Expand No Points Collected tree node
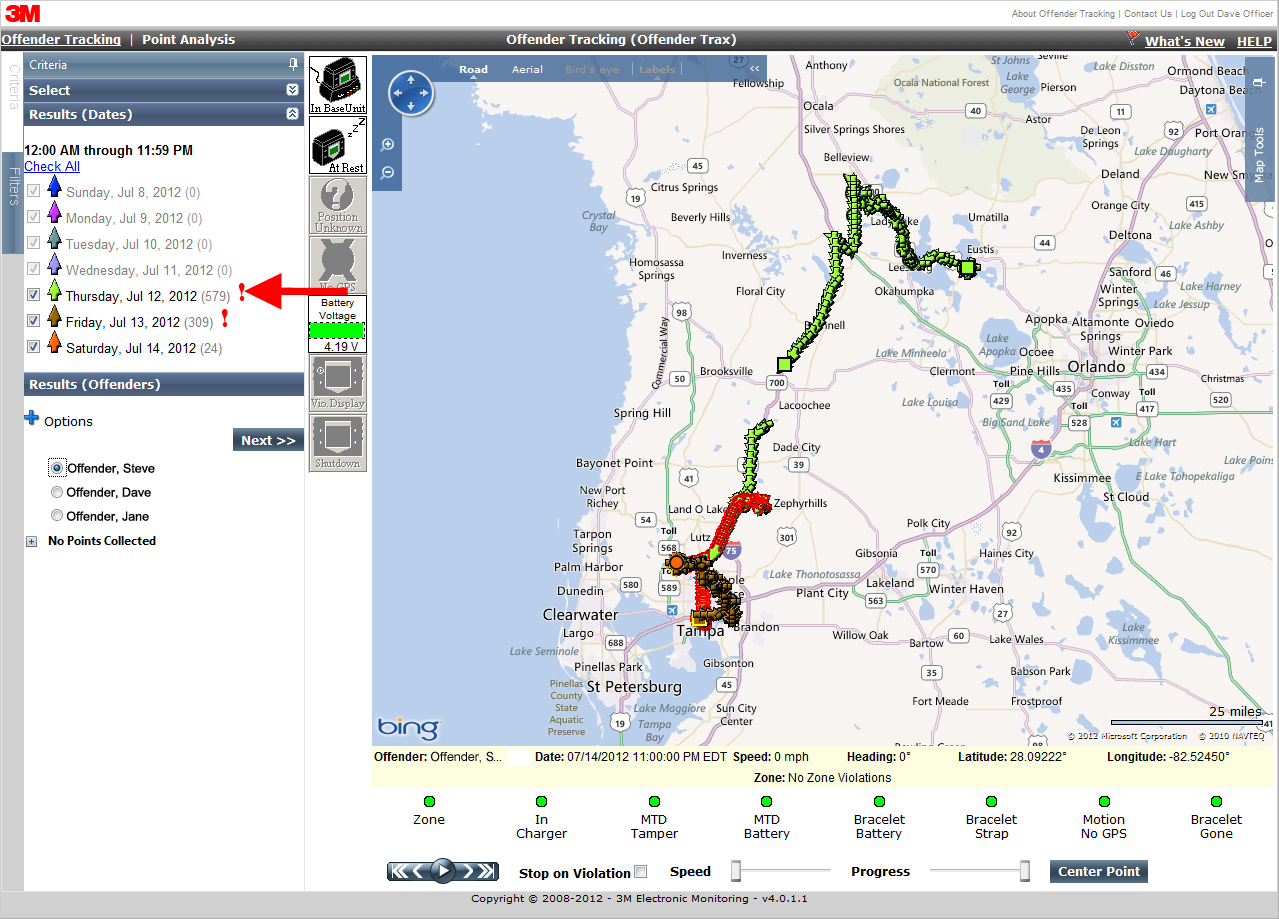 coord(31,541)
